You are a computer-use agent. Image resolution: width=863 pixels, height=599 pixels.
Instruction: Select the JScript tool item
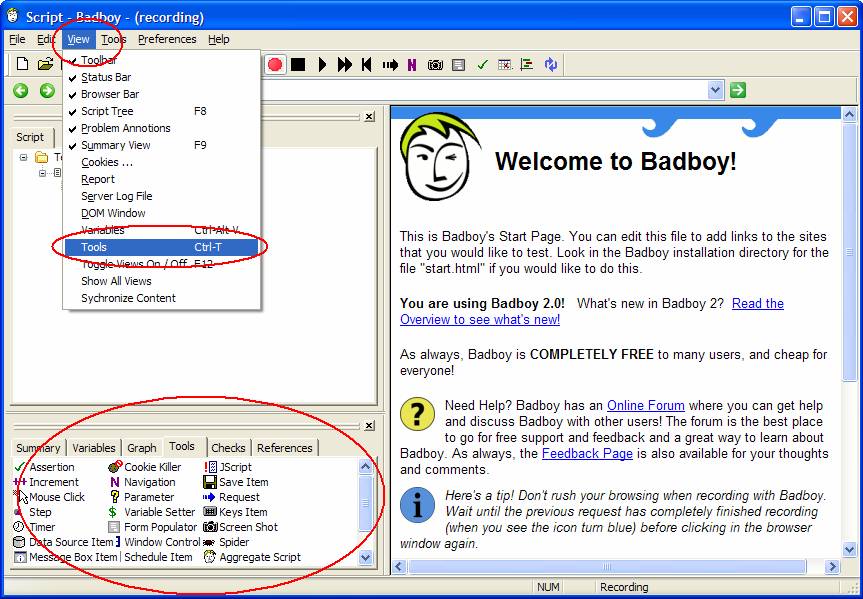235,467
